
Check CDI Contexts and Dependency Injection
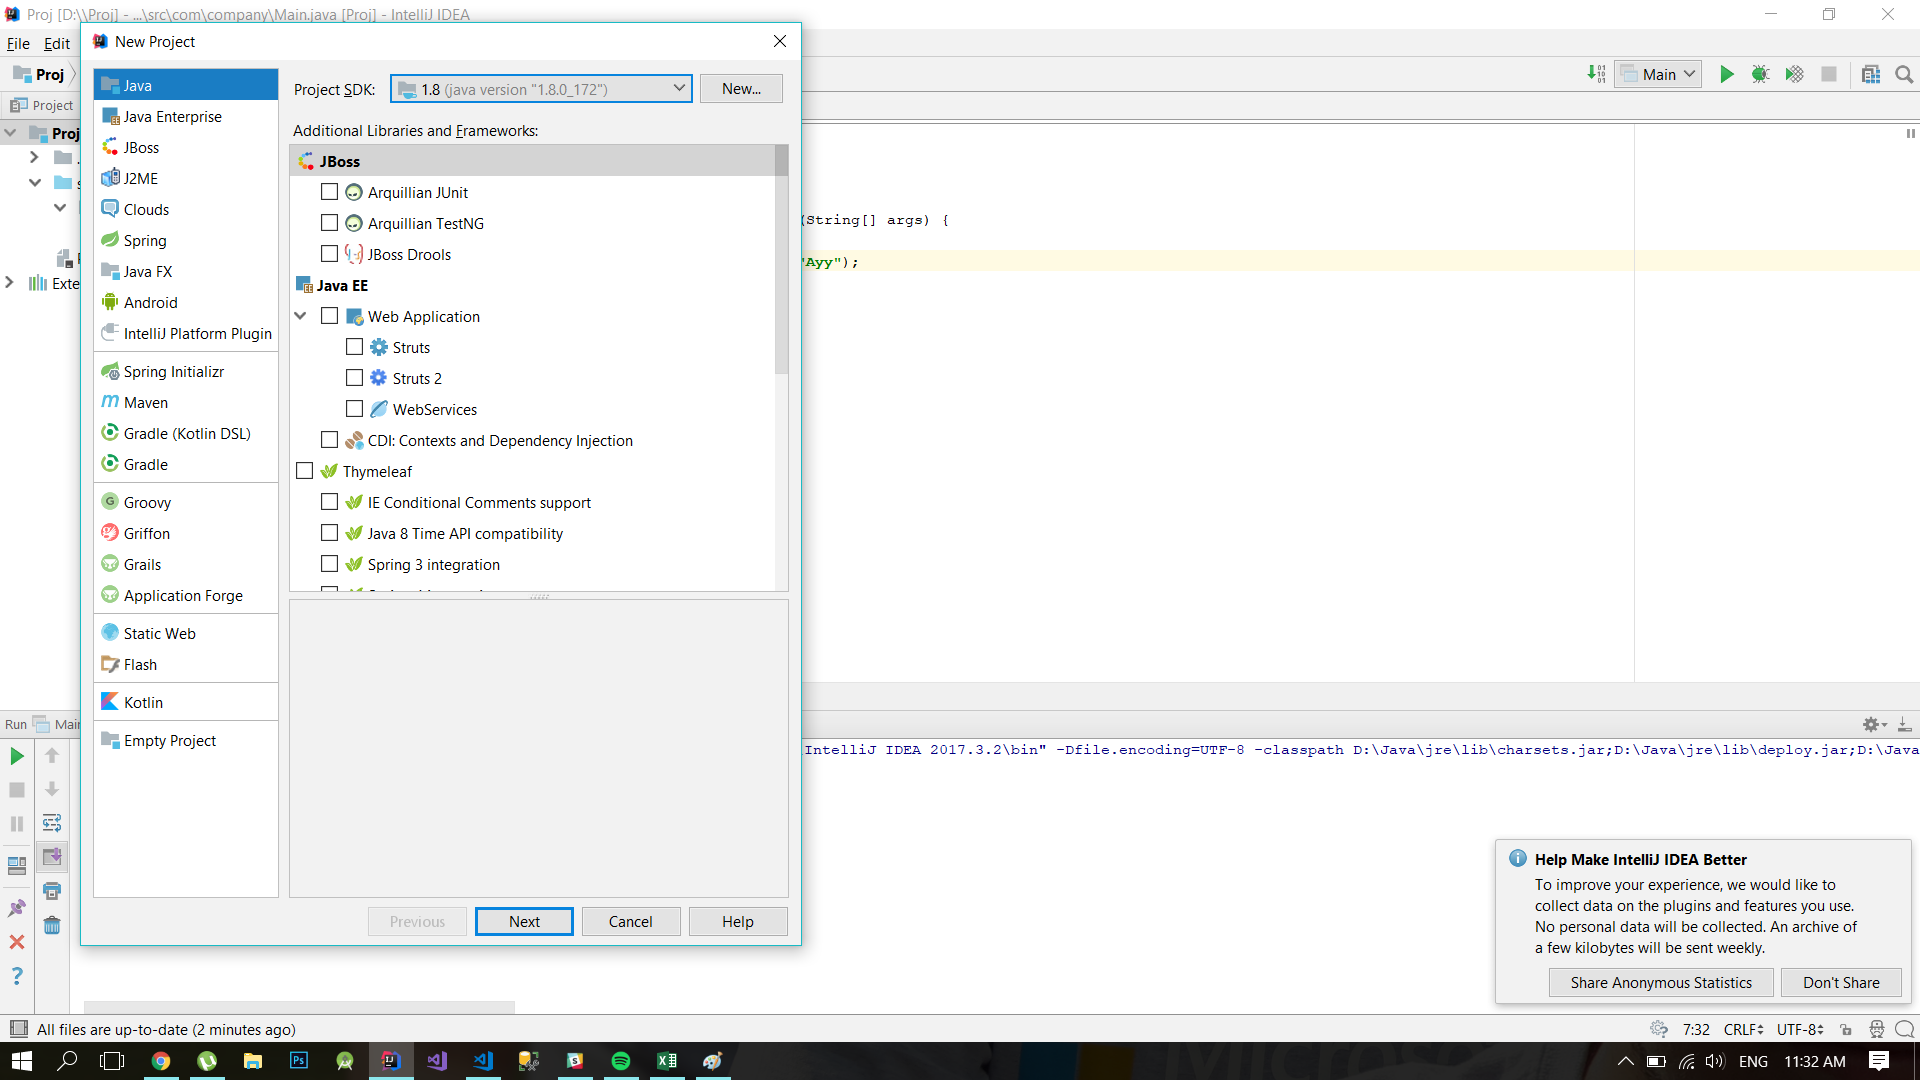coord(329,439)
